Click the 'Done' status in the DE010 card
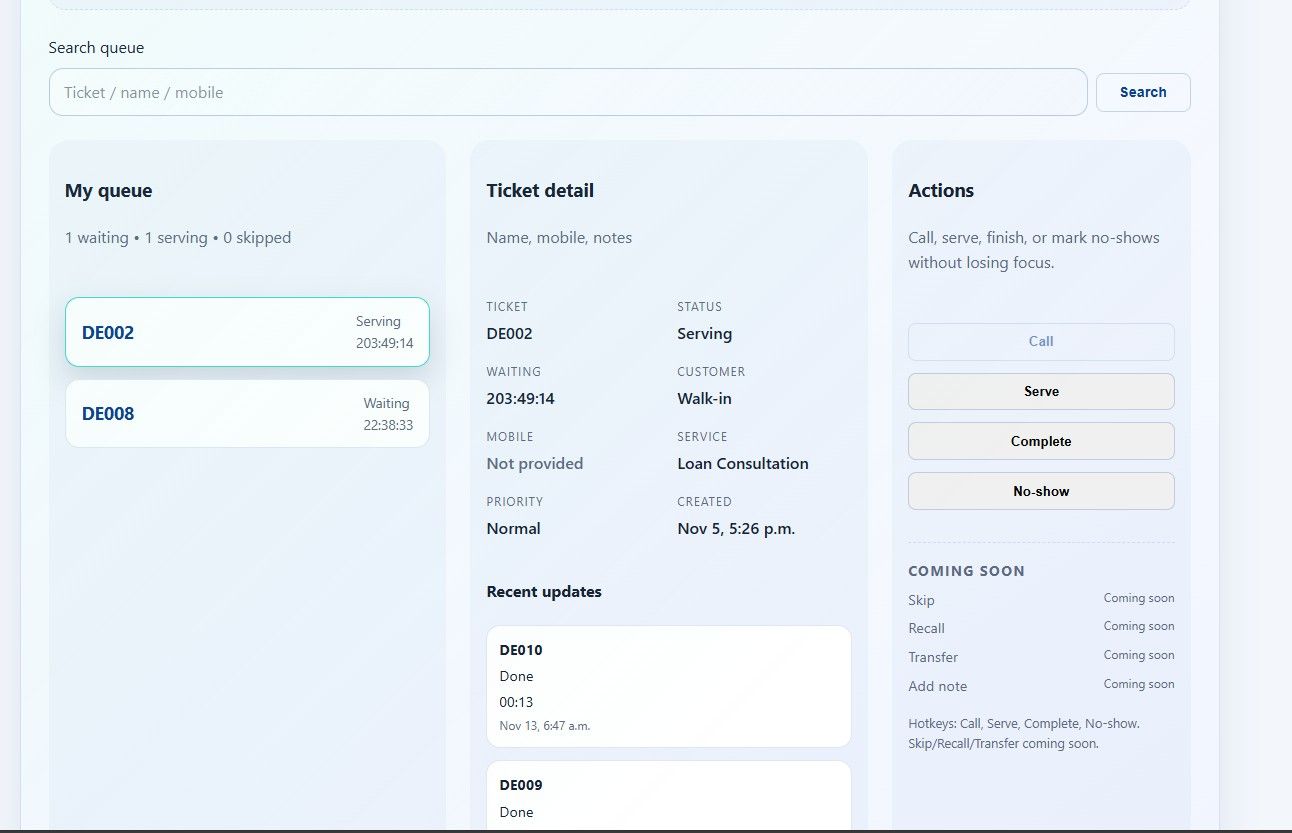Screen dimensions: 1292x833 pos(517,676)
